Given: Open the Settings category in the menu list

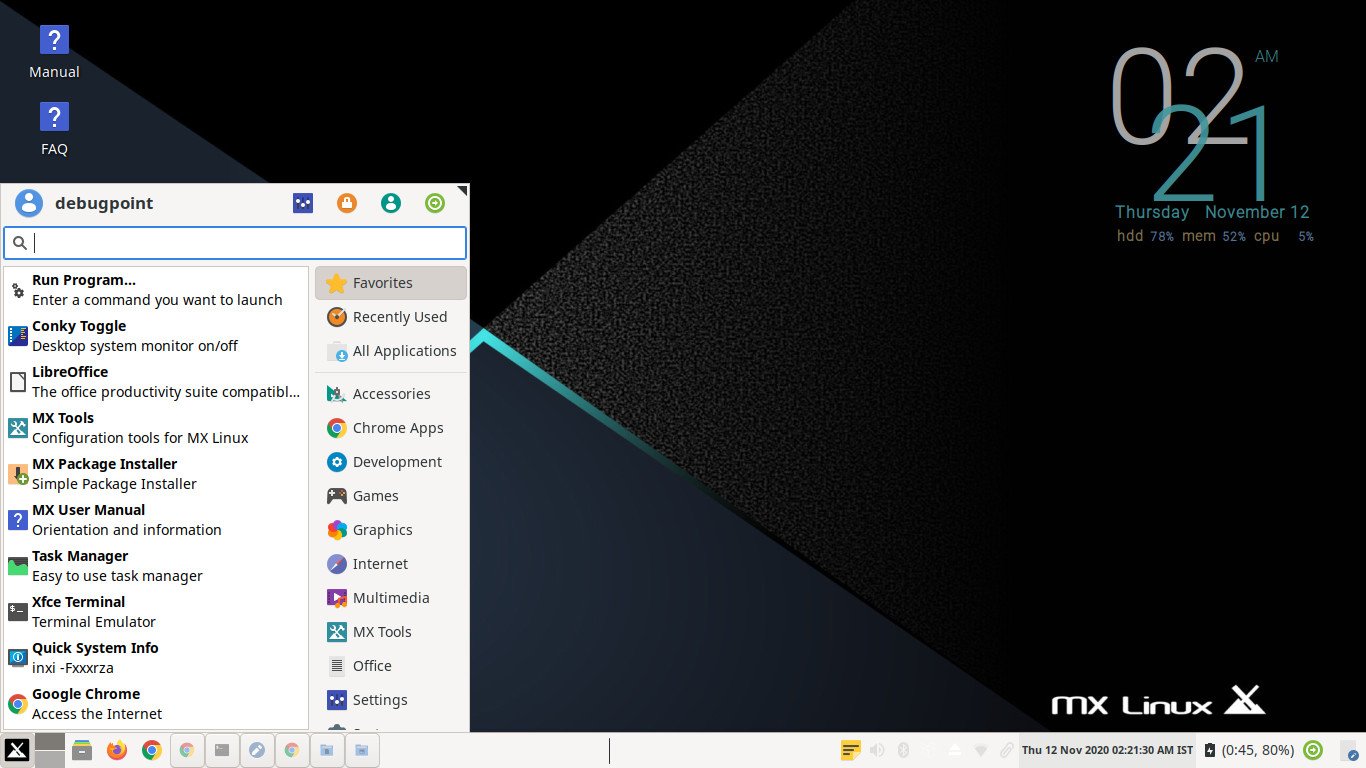Looking at the screenshot, I should [391, 700].
